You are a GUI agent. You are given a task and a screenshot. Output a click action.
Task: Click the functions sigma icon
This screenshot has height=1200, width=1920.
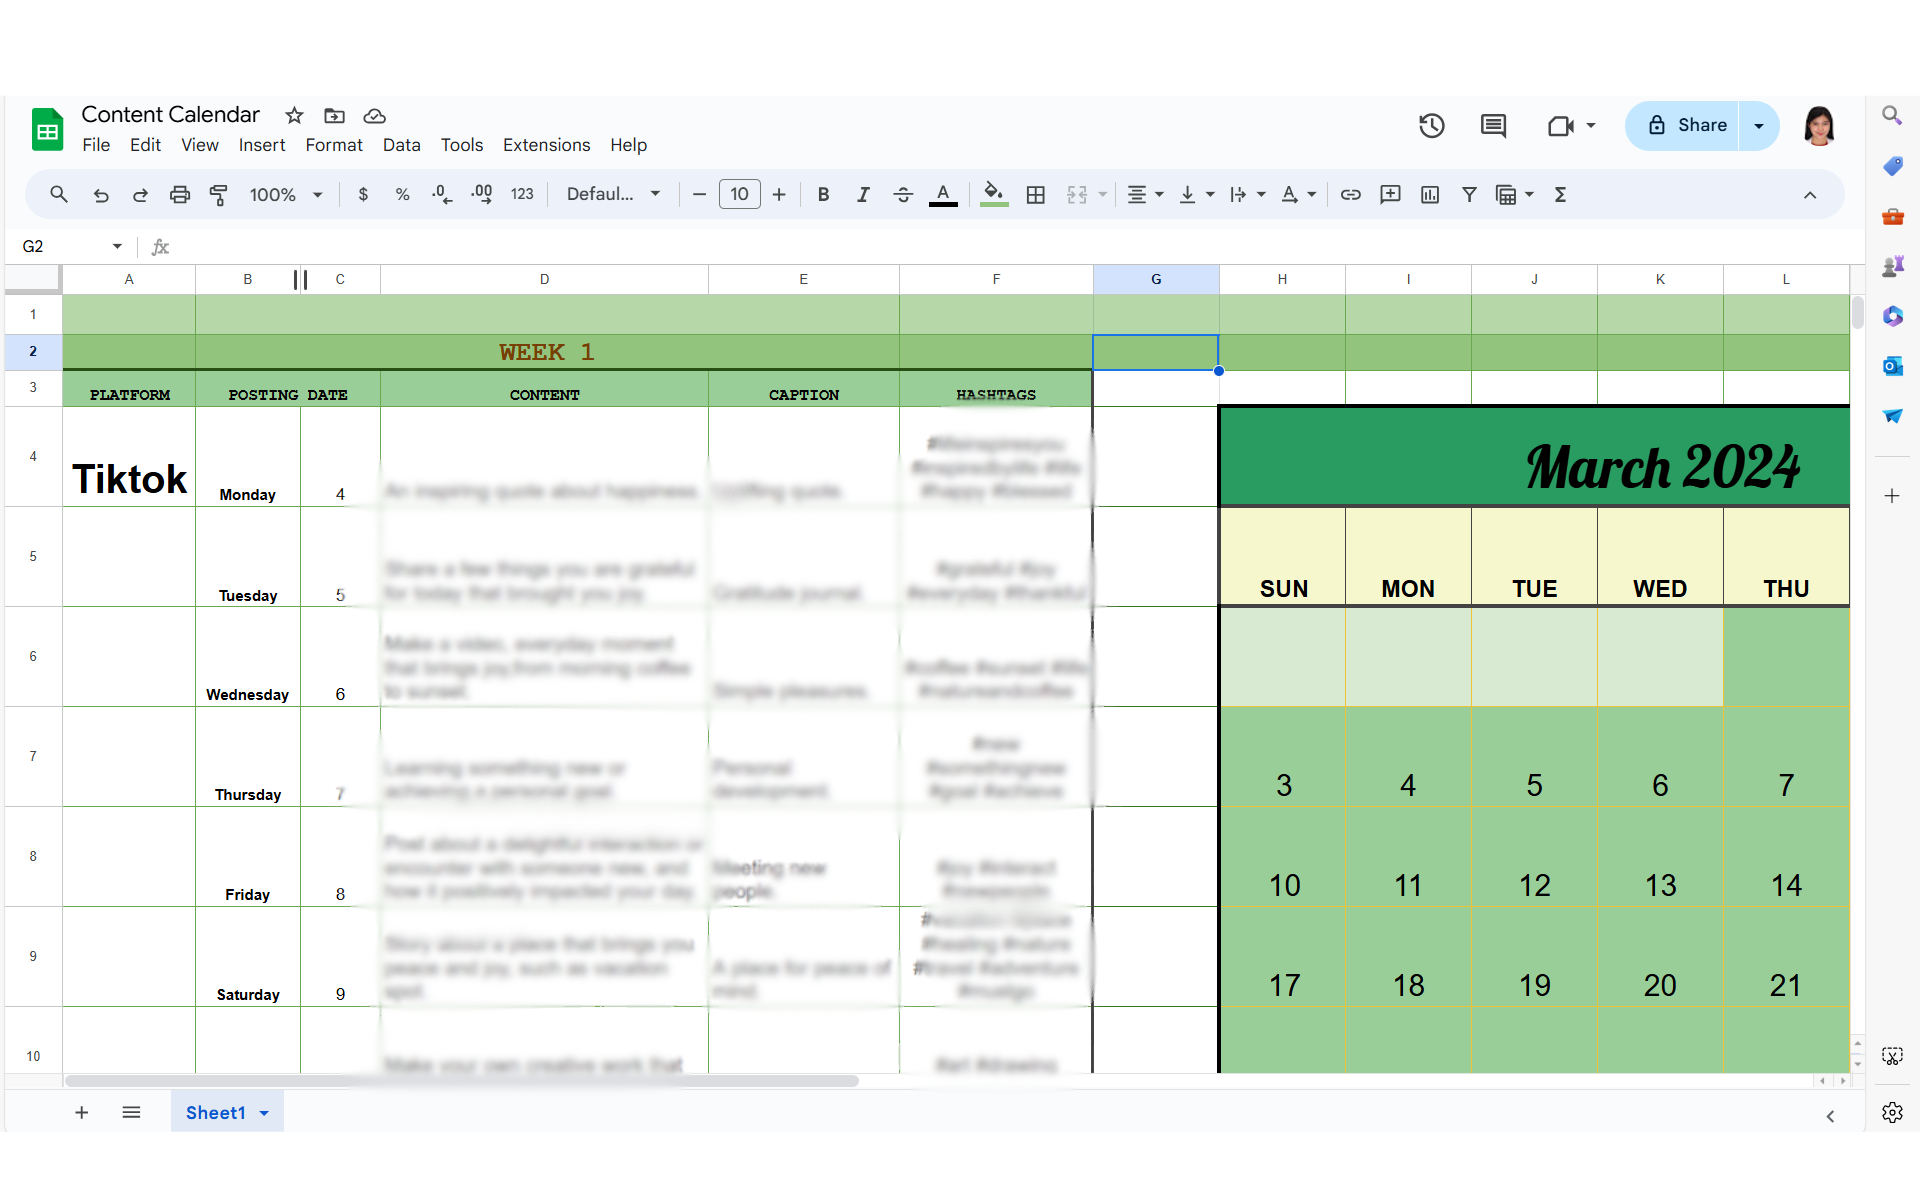(1560, 195)
